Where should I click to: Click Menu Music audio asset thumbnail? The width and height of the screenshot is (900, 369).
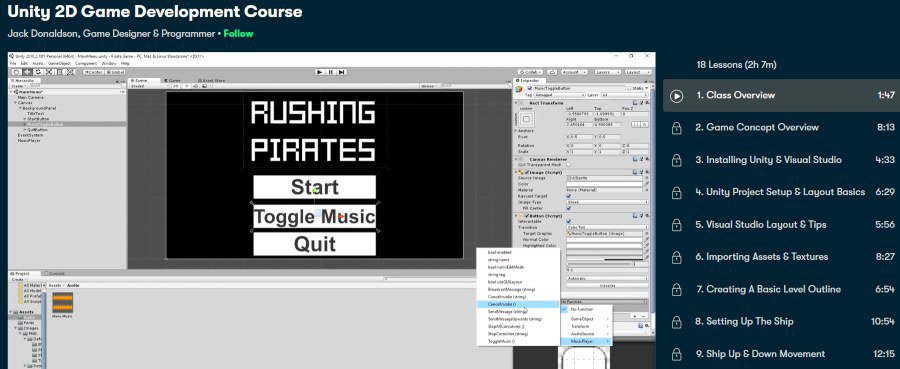63,302
